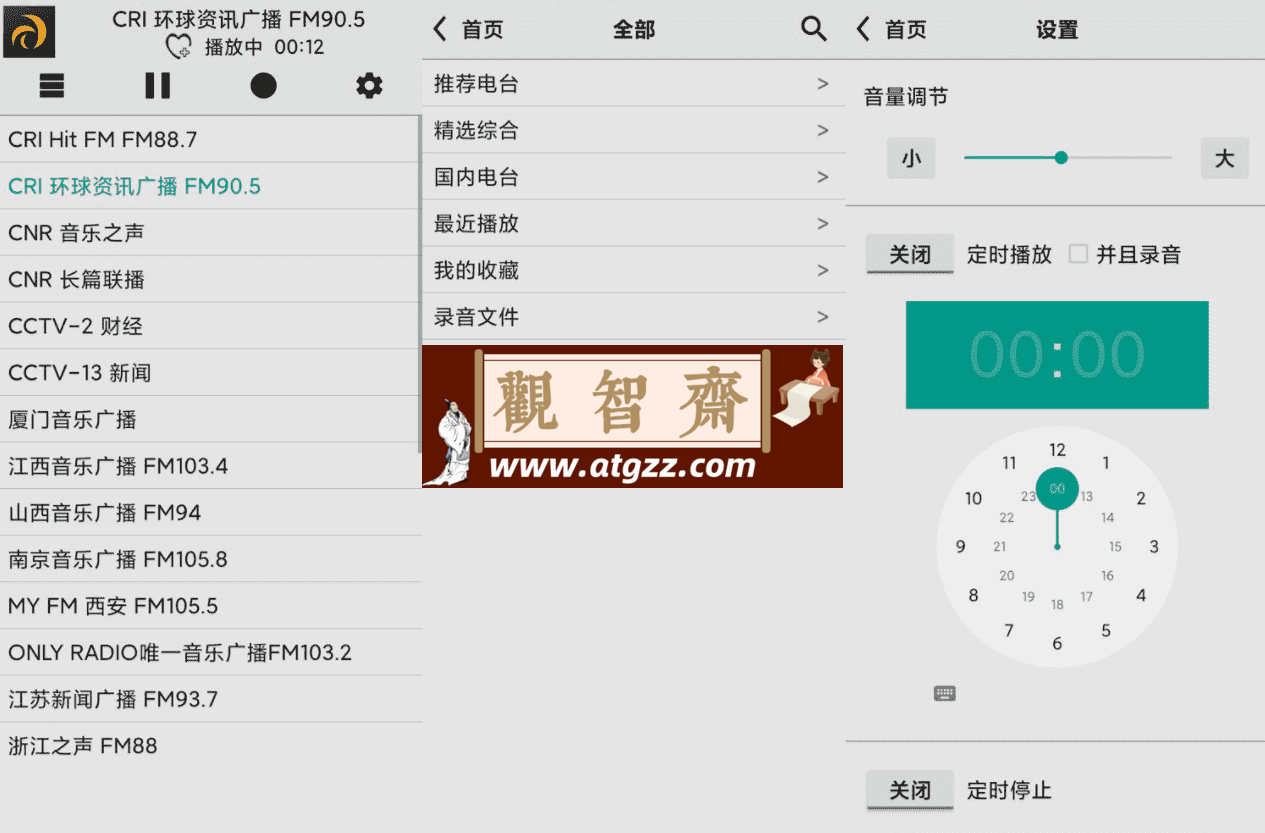Click the app logo icon
This screenshot has height=833, width=1265.
click(x=29, y=32)
